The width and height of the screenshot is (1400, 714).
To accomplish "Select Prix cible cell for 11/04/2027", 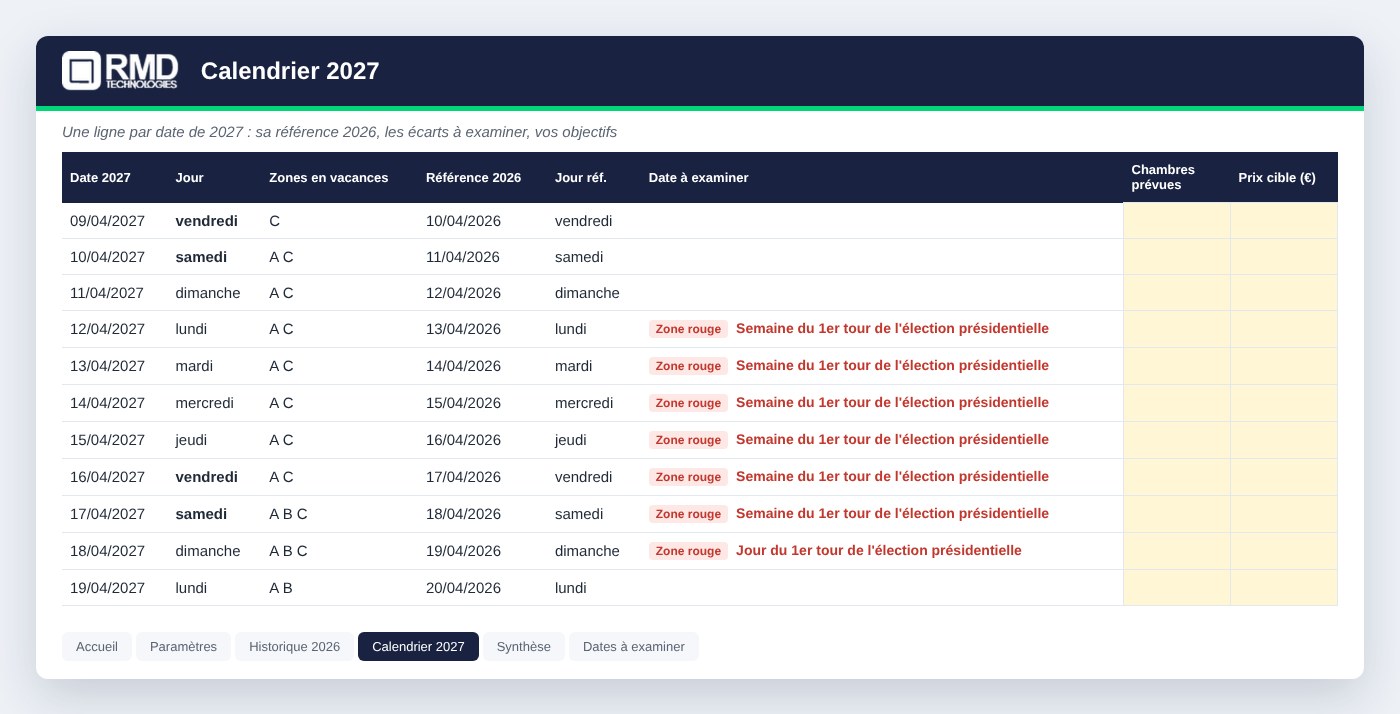I will (1284, 293).
